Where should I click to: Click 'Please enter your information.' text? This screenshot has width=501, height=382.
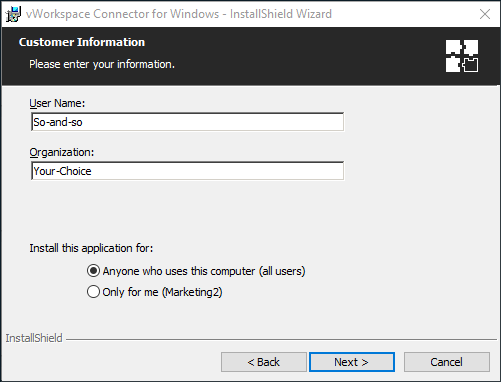[x=102, y=64]
